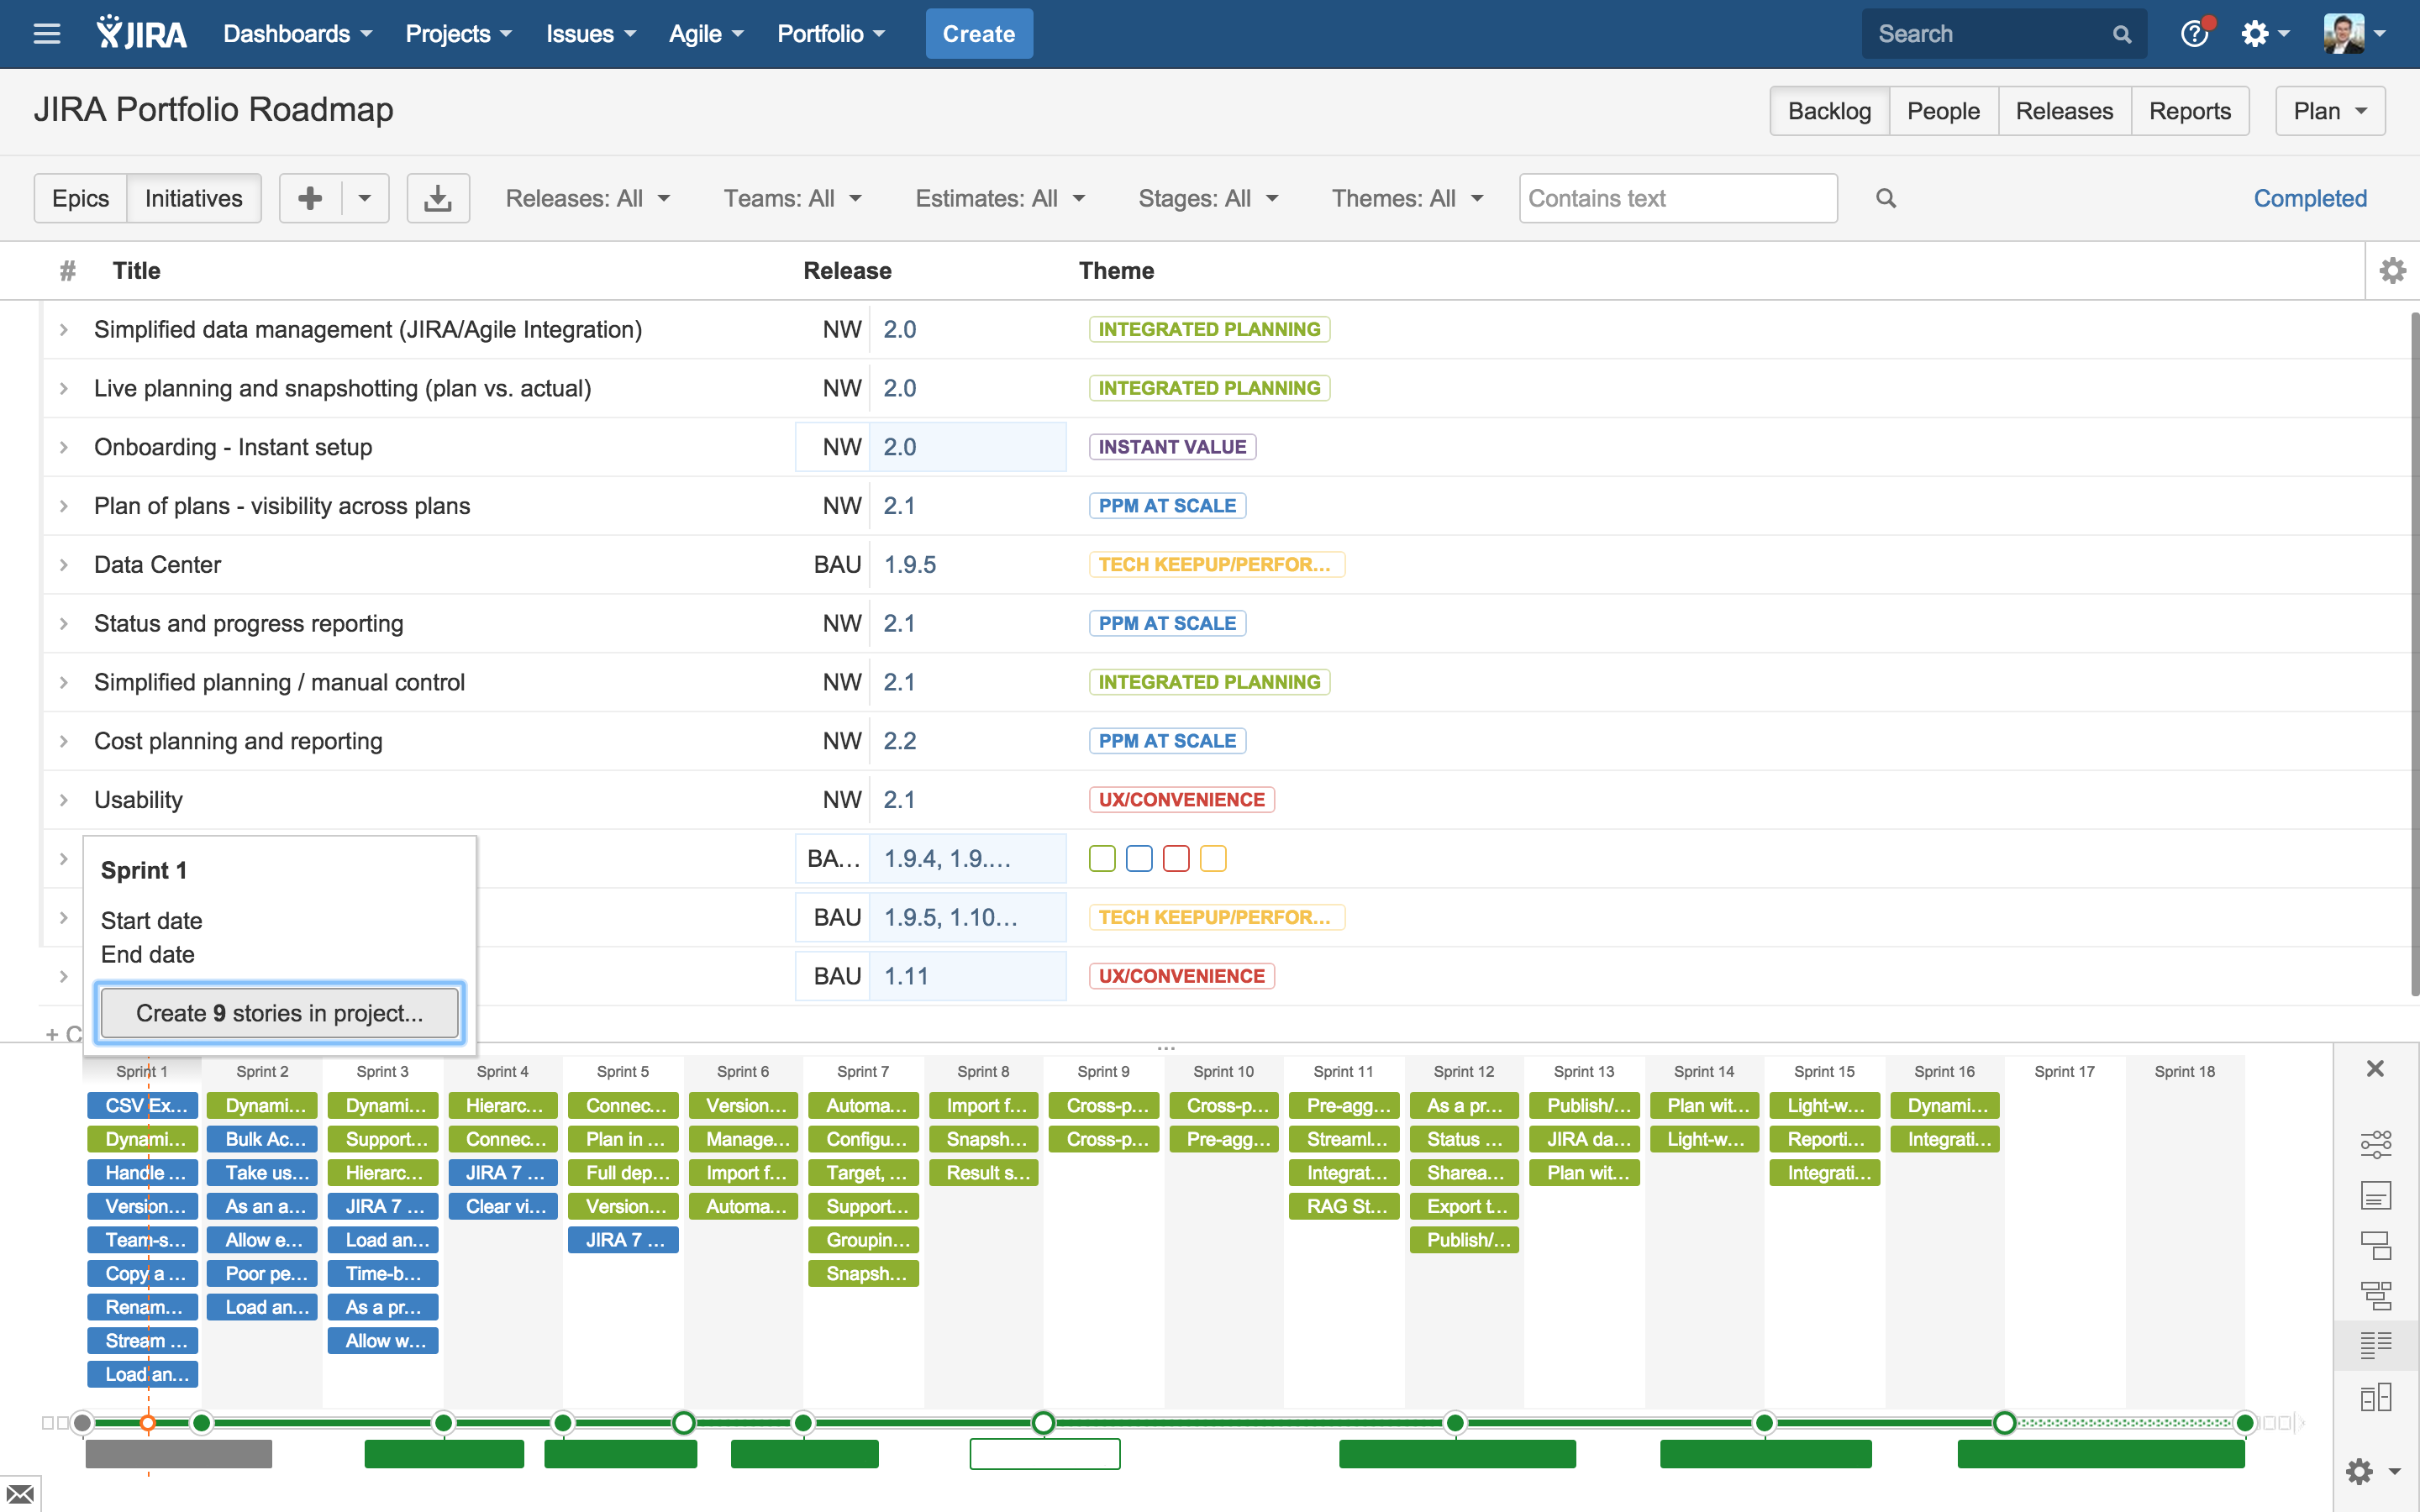The height and width of the screenshot is (1512, 2420).
Task: Switch to the Reports tab
Action: pyautogui.click(x=2190, y=111)
